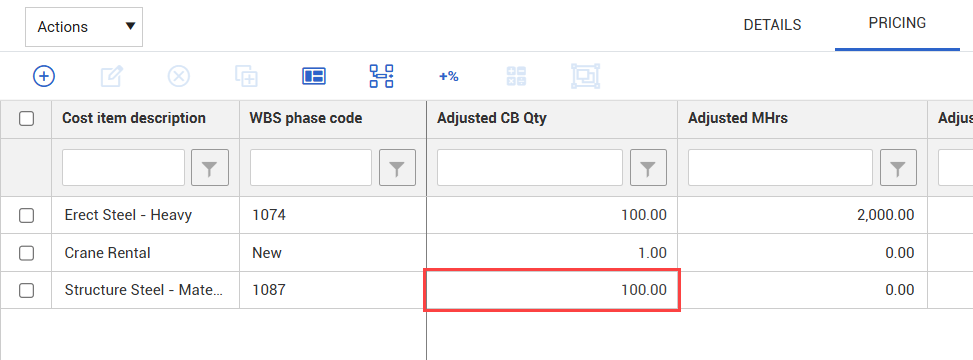Select the Erect Steel - Heavy cell

[x=146, y=215]
